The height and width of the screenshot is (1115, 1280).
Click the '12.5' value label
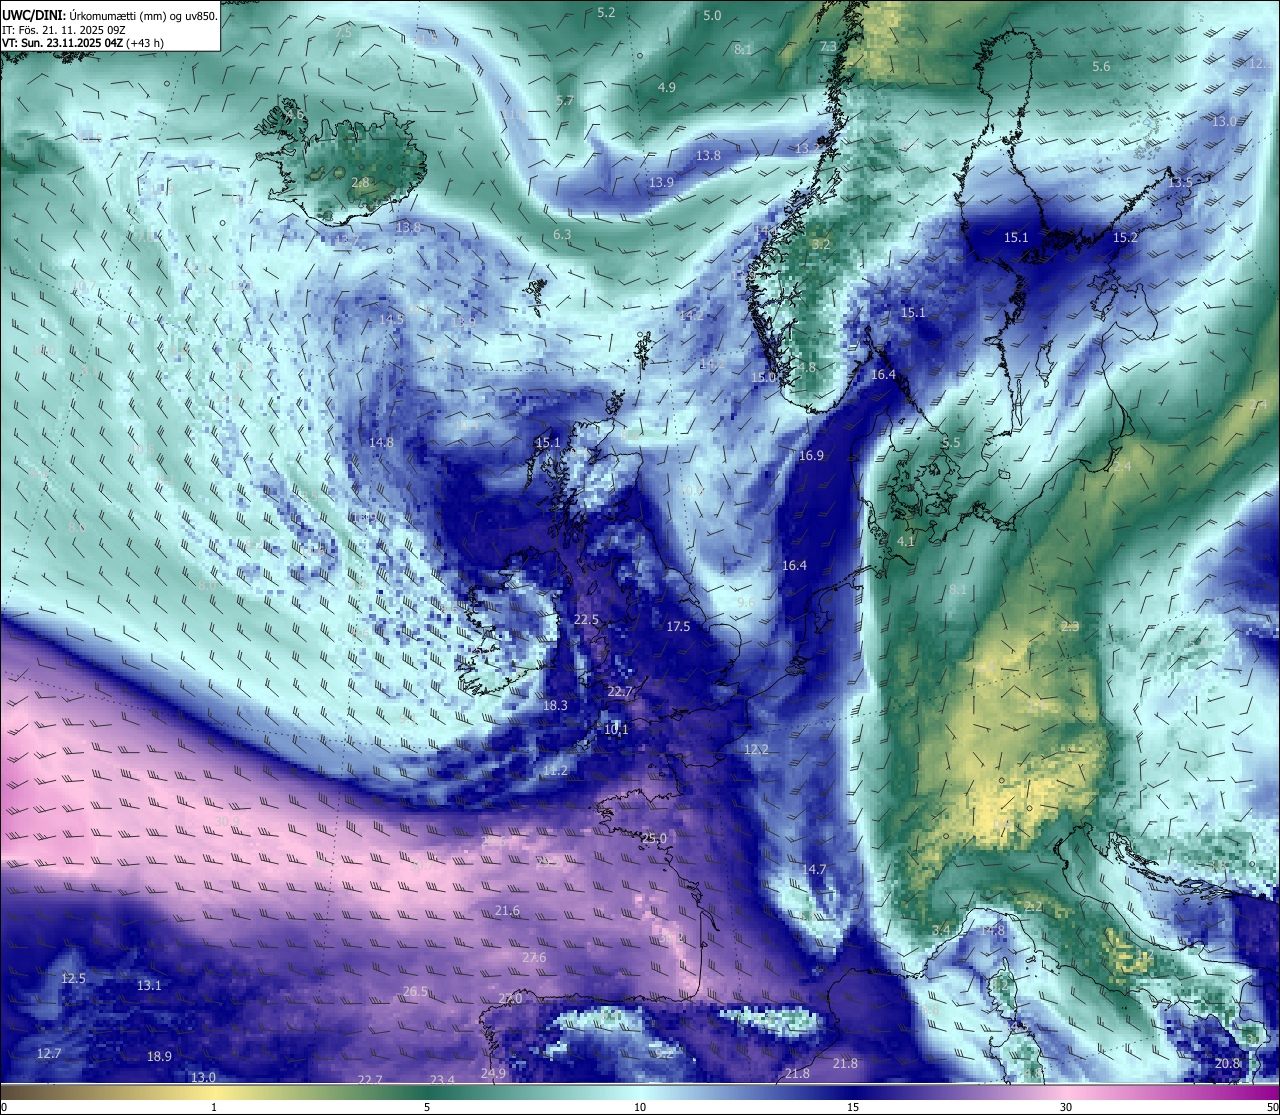pos(73,978)
